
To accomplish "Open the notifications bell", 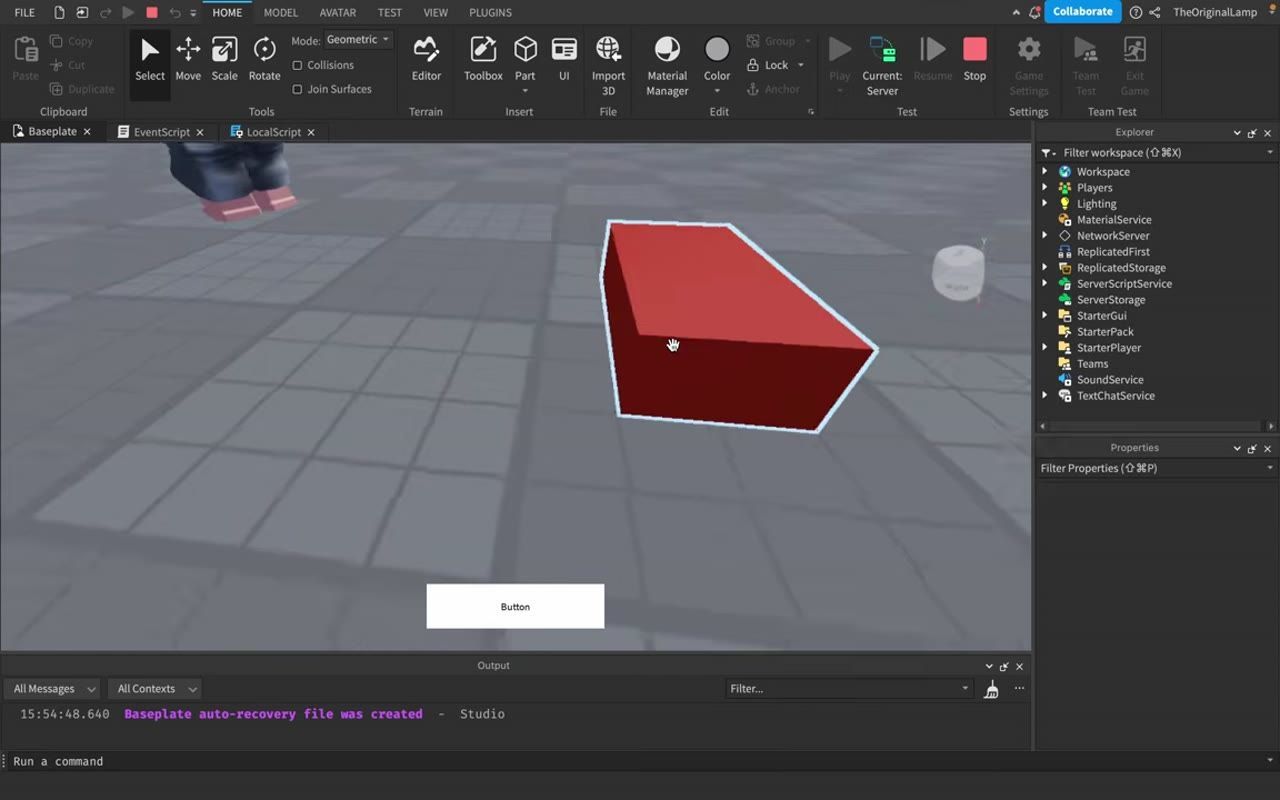I will (1034, 12).
